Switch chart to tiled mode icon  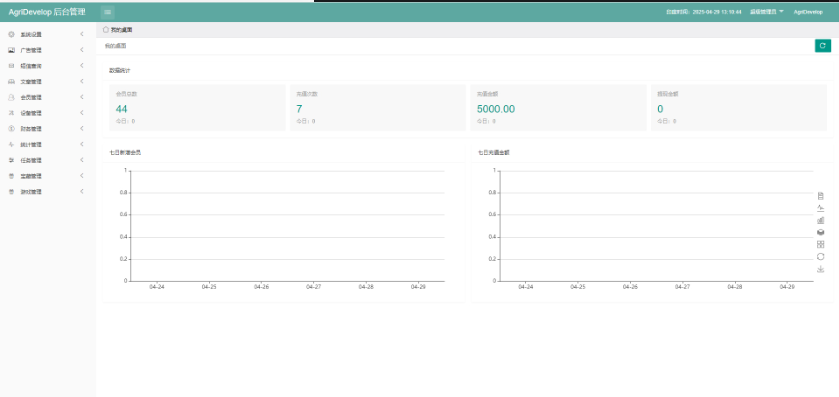point(821,245)
